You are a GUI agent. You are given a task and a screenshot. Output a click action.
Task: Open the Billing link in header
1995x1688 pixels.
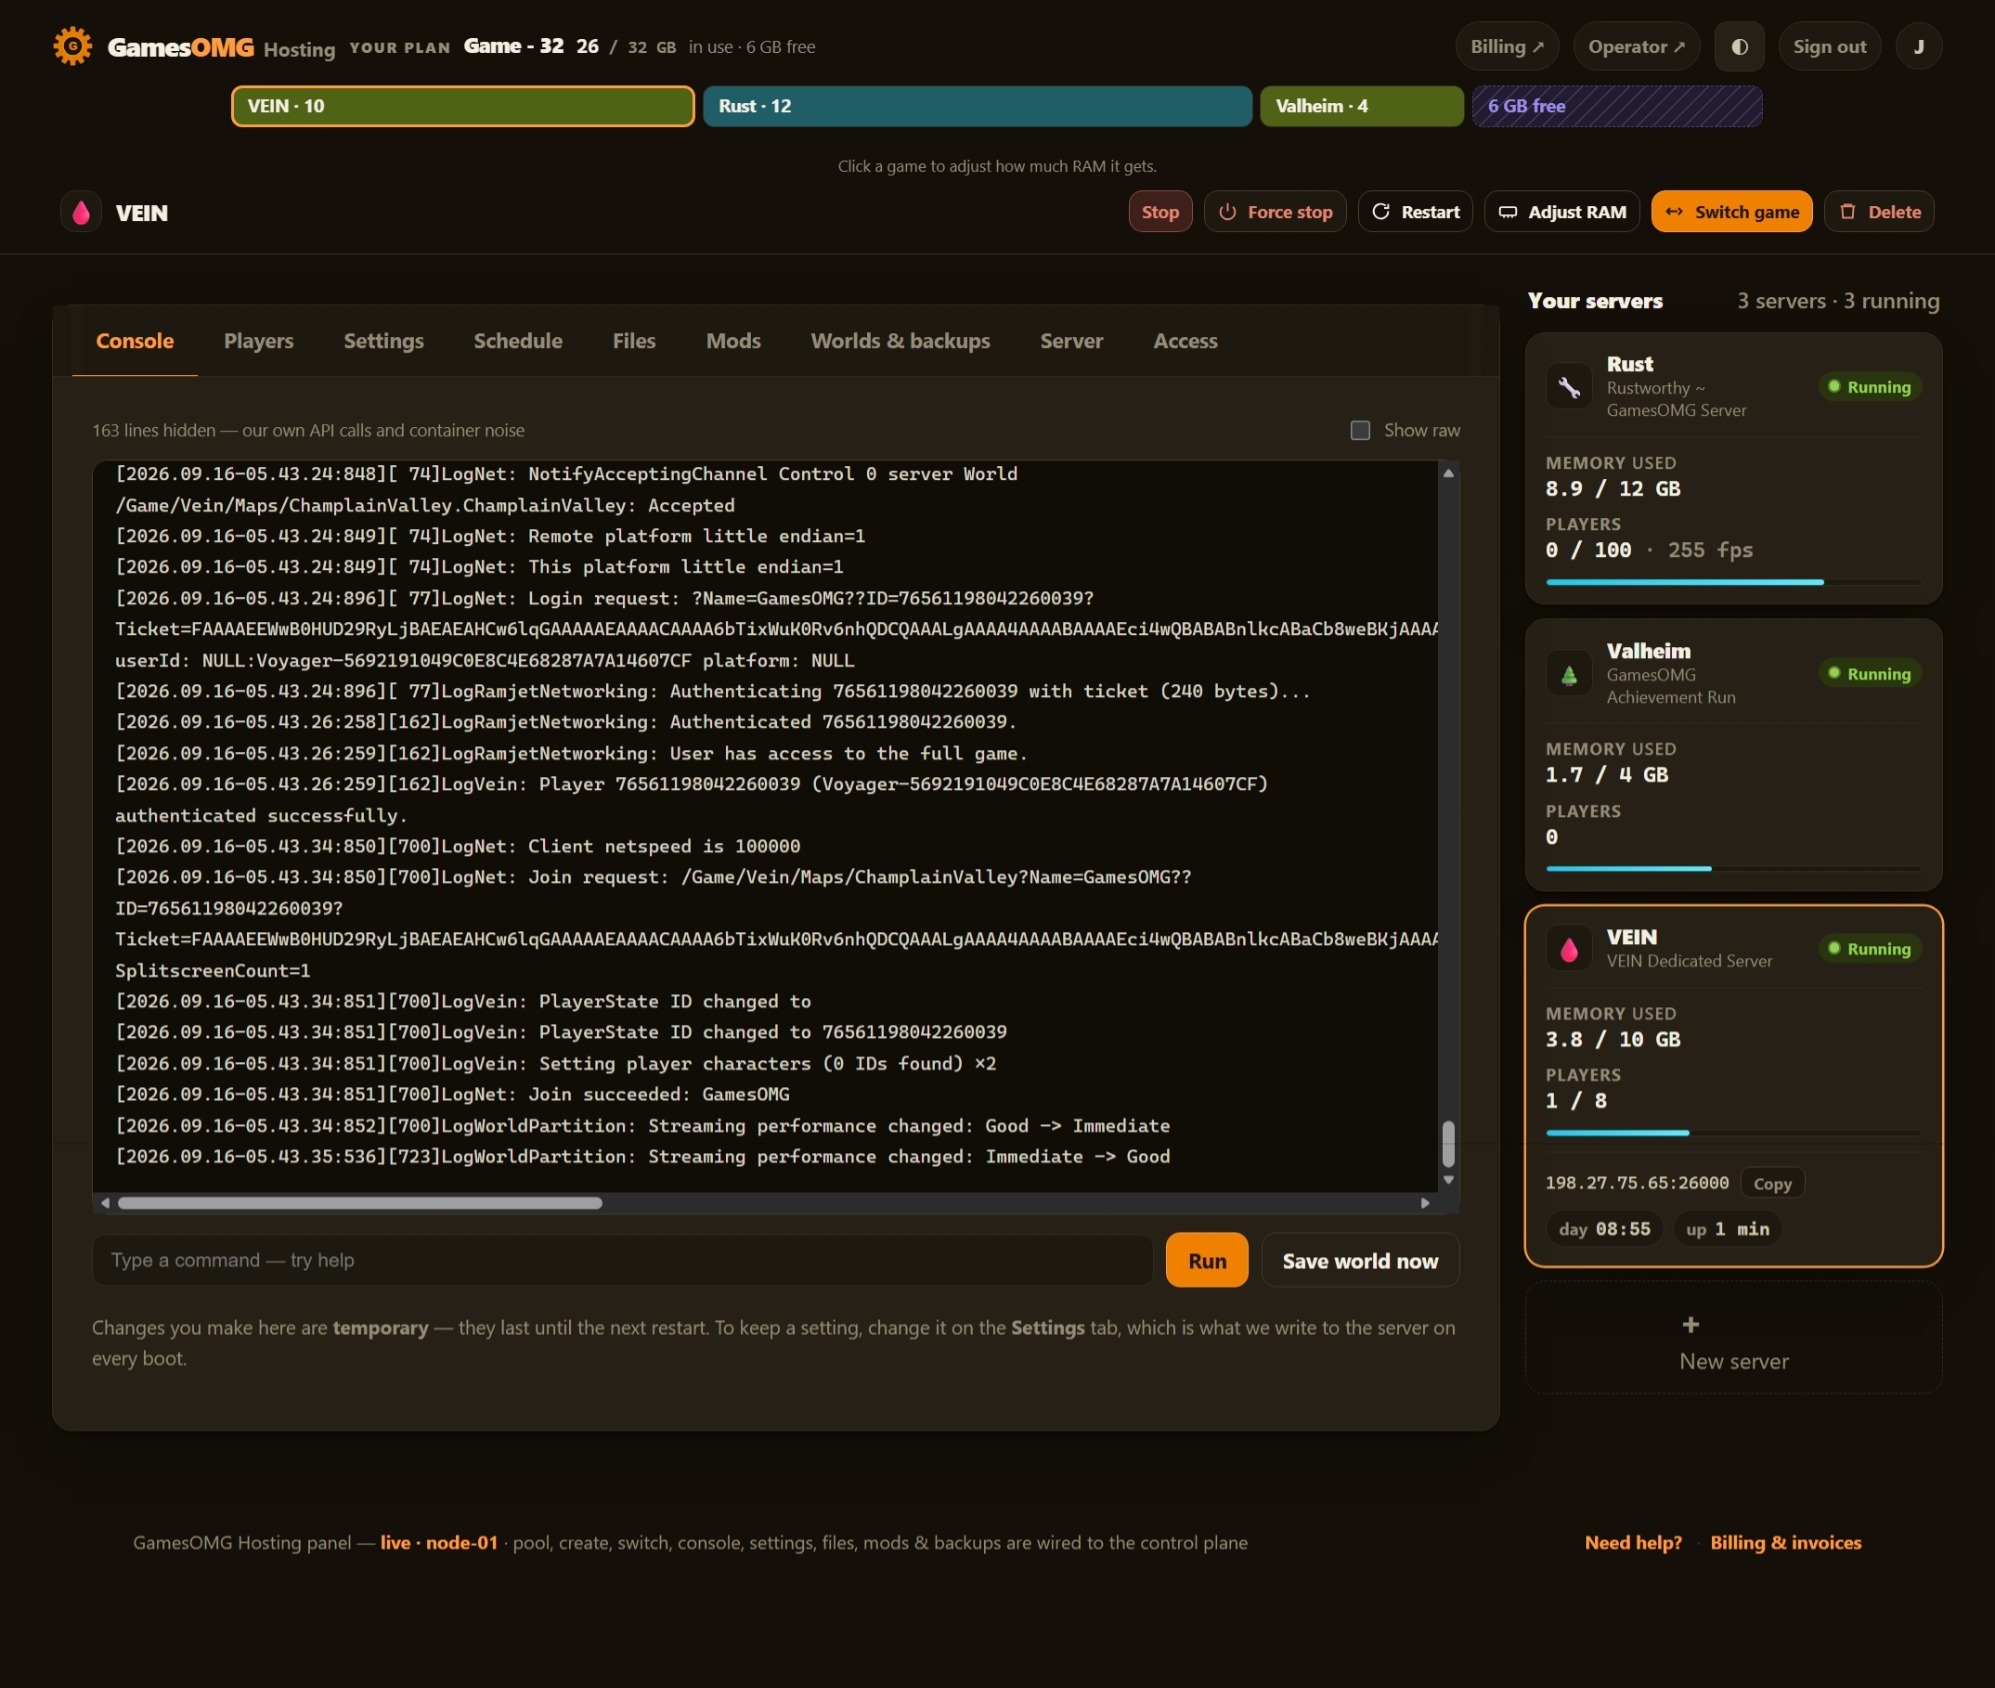pyautogui.click(x=1507, y=47)
